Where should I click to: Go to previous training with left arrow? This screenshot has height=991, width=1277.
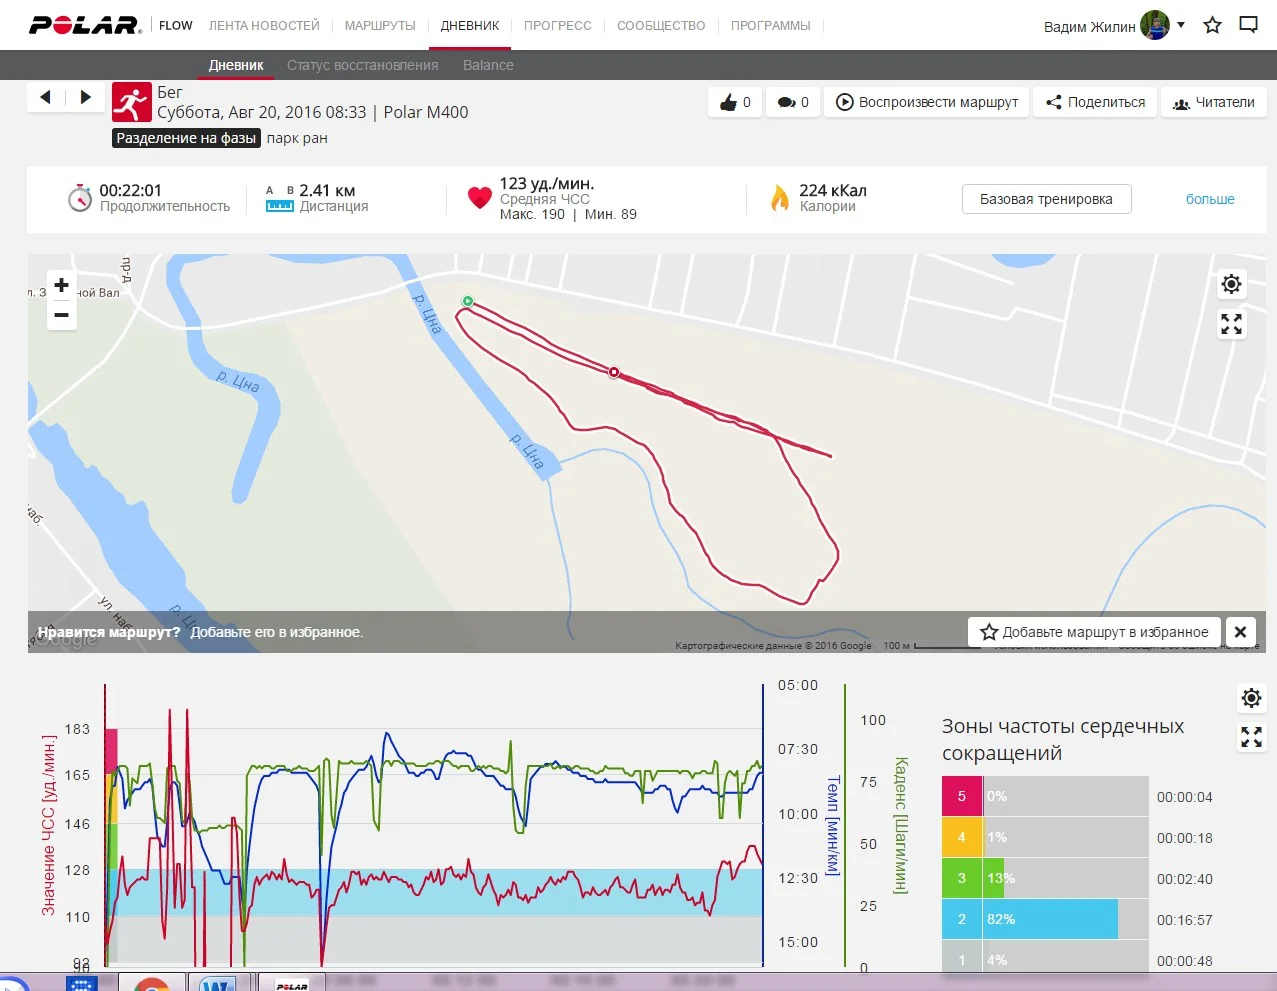[x=45, y=97]
